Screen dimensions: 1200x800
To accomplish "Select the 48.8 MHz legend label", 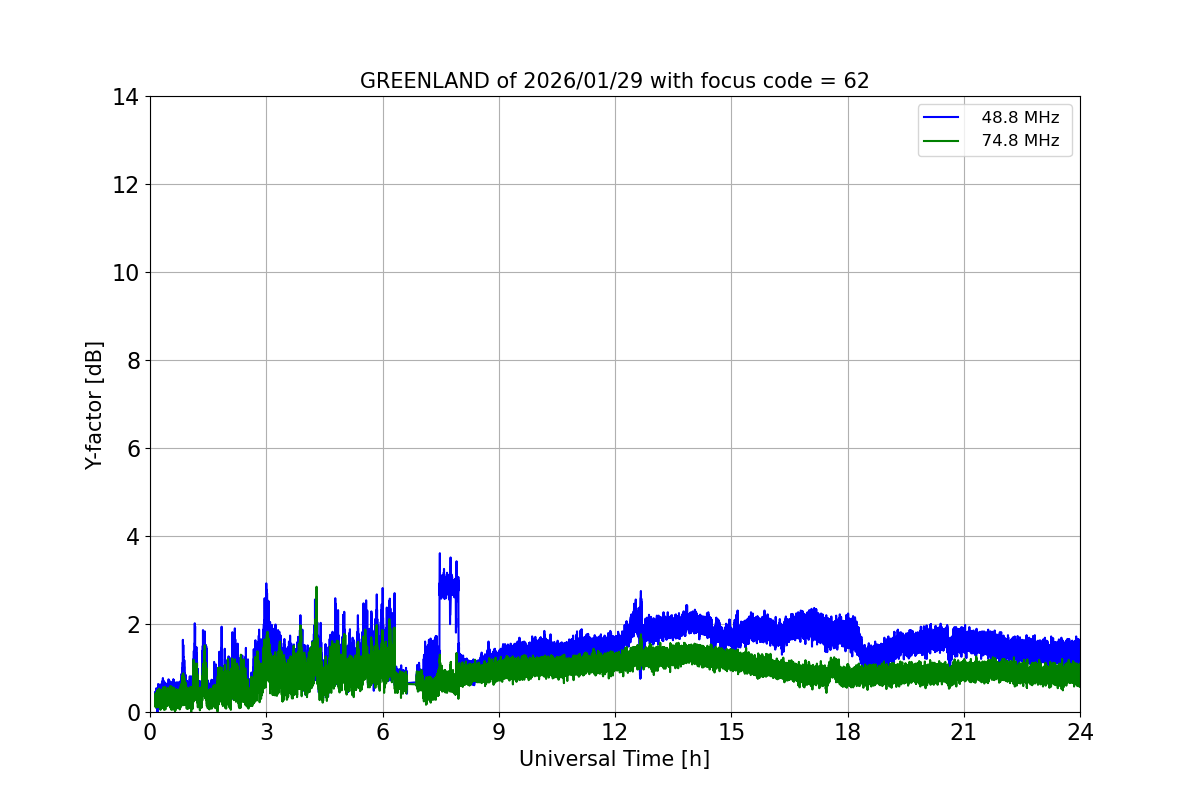I will pyautogui.click(x=1020, y=118).
